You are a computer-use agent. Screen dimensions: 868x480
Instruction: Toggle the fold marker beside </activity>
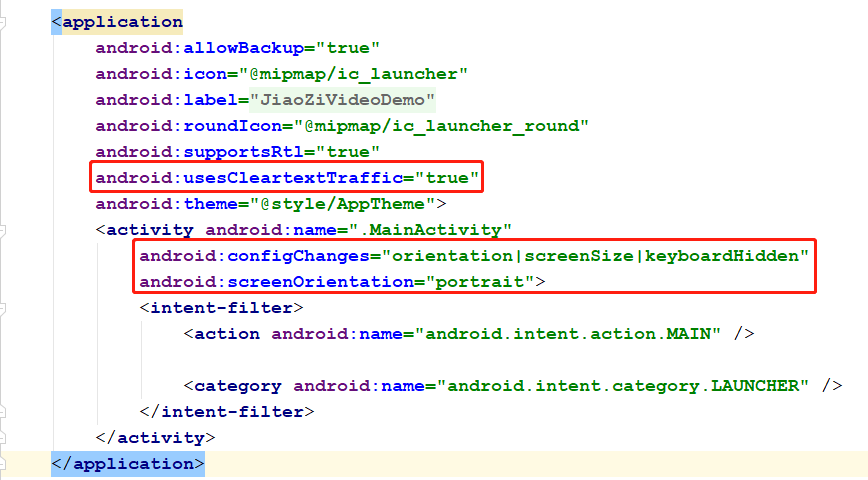pyautogui.click(x=2, y=438)
